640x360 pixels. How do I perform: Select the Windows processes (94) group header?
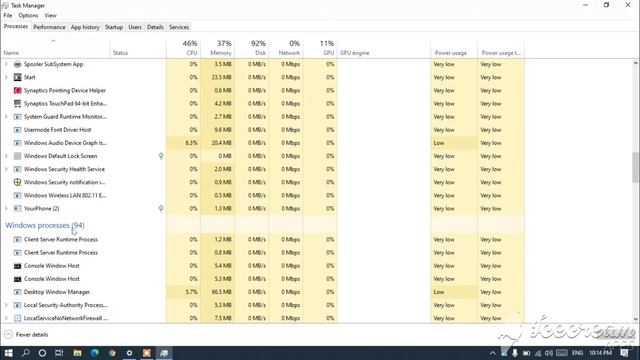pyautogui.click(x=45, y=225)
